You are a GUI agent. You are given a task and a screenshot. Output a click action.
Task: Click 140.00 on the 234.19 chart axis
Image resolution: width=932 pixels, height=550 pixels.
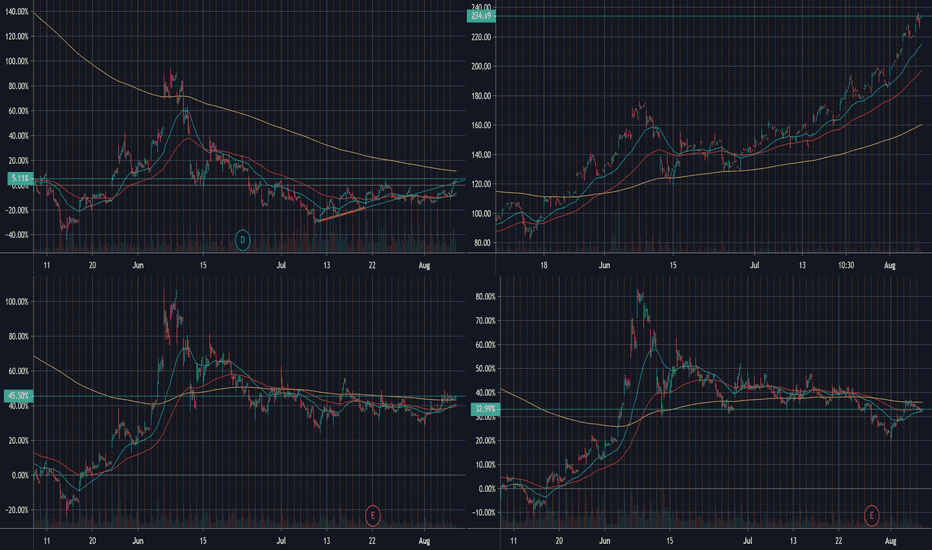(x=480, y=155)
